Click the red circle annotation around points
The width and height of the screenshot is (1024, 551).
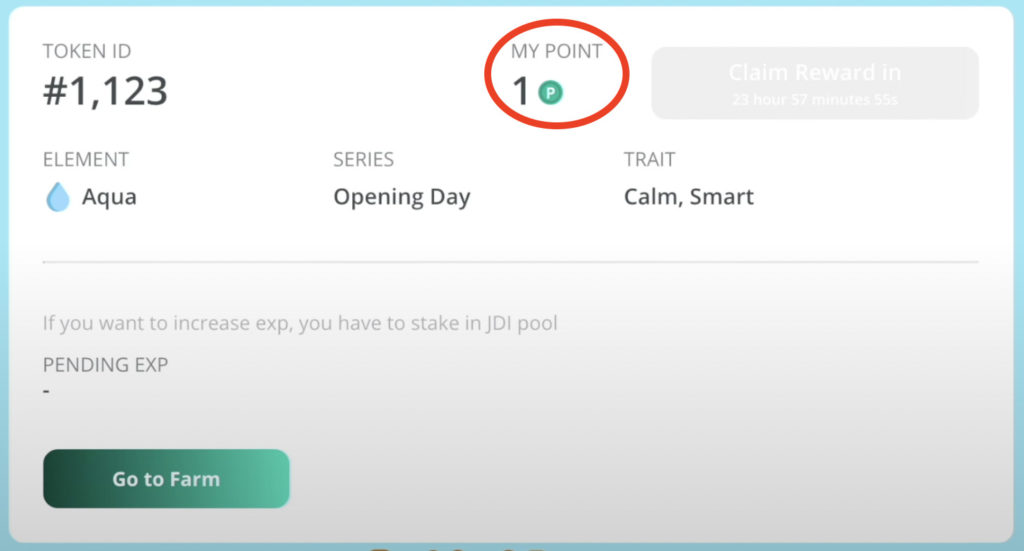pyautogui.click(x=556, y=74)
